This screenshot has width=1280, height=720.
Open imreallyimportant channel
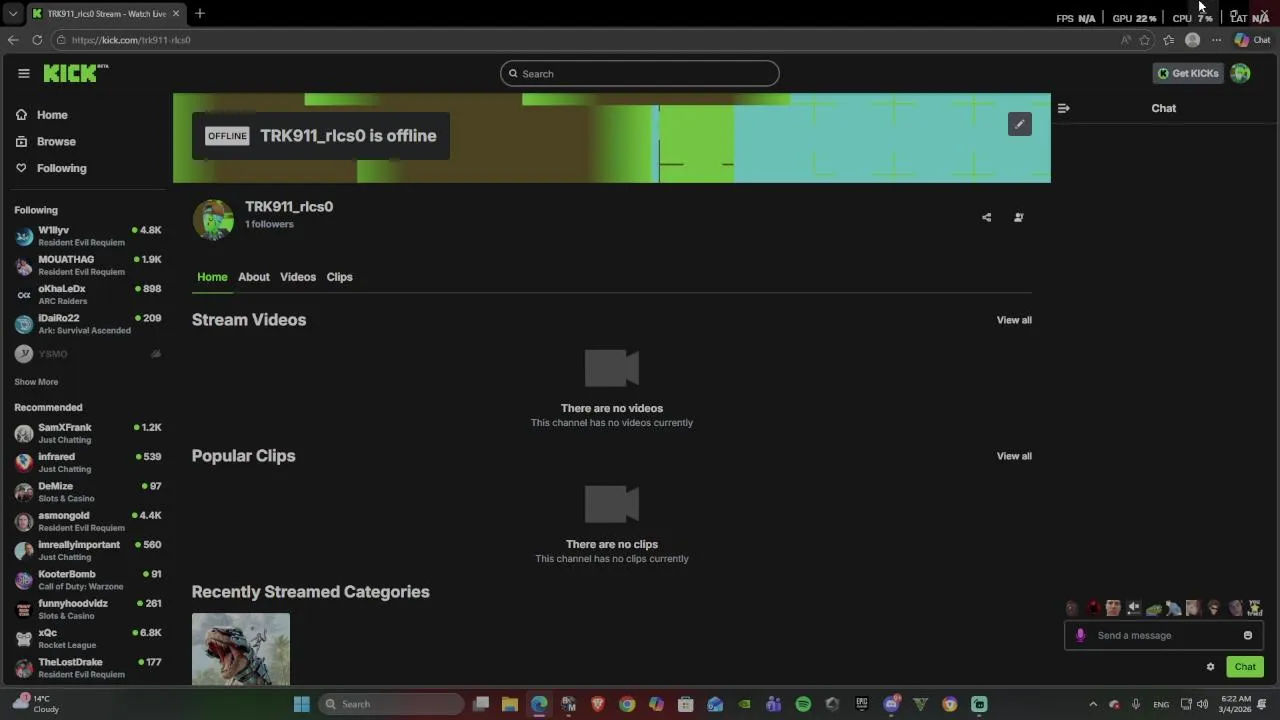tap(88, 551)
